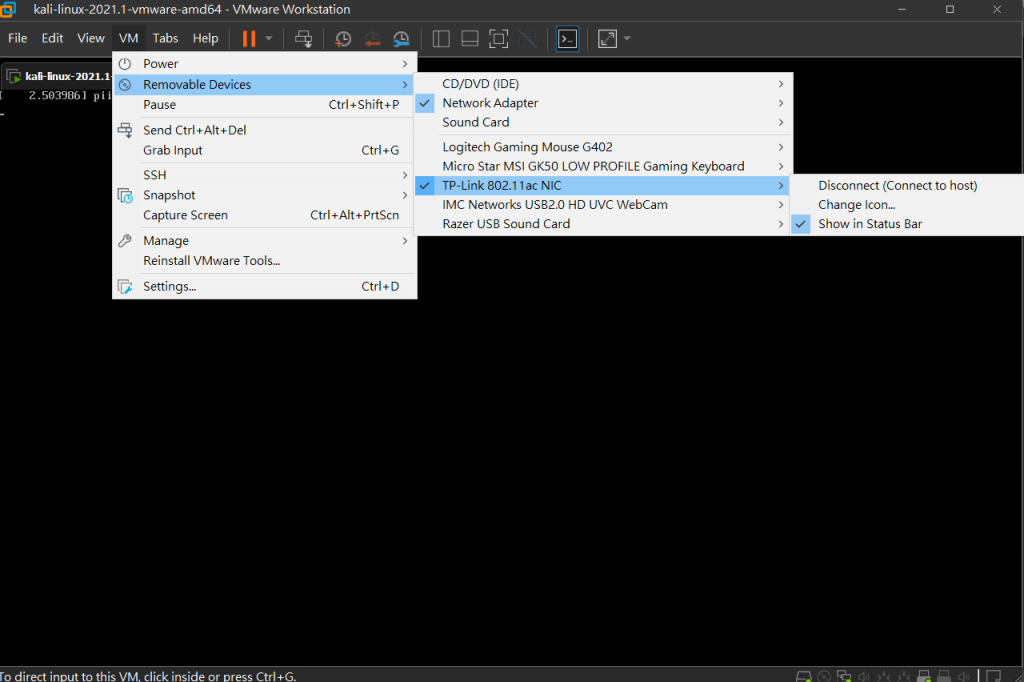
Task: Expand the Power submenu
Action: 264,63
